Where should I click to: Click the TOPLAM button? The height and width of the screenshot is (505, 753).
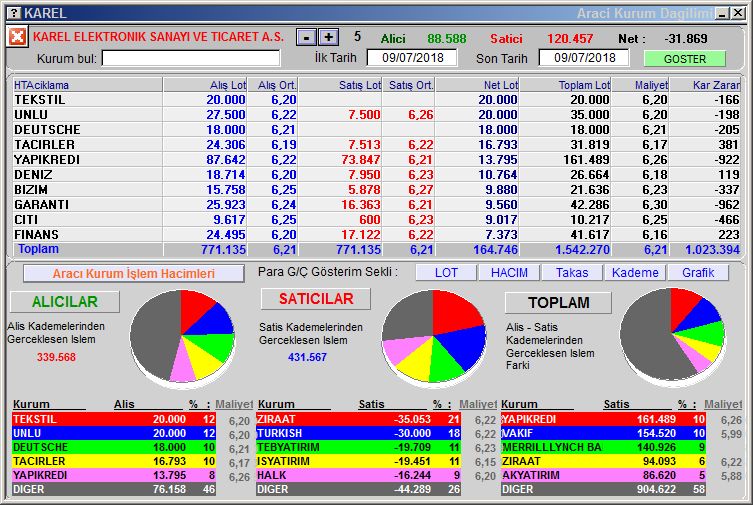point(559,302)
